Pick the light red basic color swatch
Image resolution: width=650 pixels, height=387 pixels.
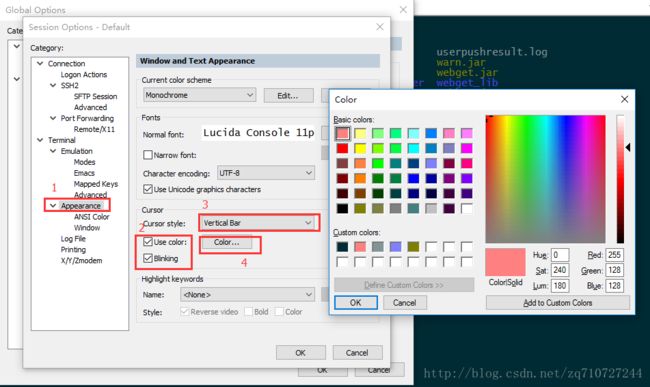(342, 133)
